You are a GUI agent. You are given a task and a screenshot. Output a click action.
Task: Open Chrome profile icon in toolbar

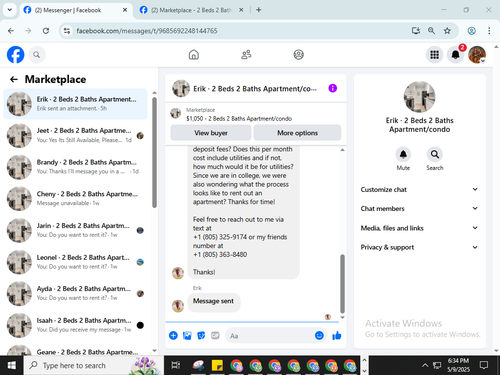(471, 31)
